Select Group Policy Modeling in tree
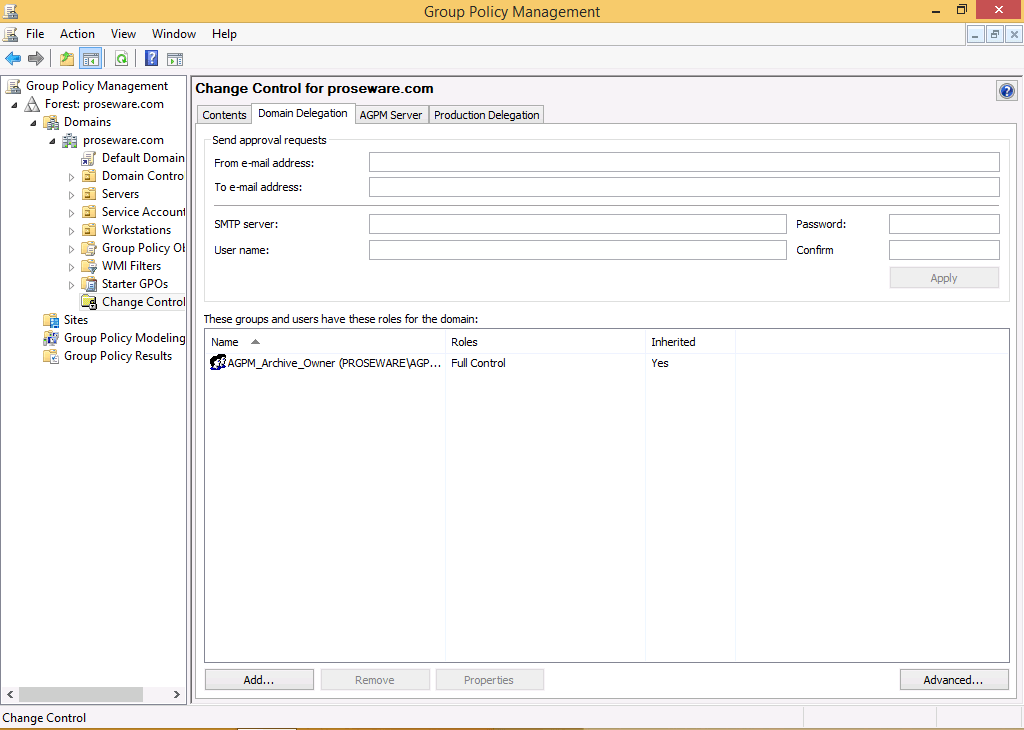 click(124, 338)
